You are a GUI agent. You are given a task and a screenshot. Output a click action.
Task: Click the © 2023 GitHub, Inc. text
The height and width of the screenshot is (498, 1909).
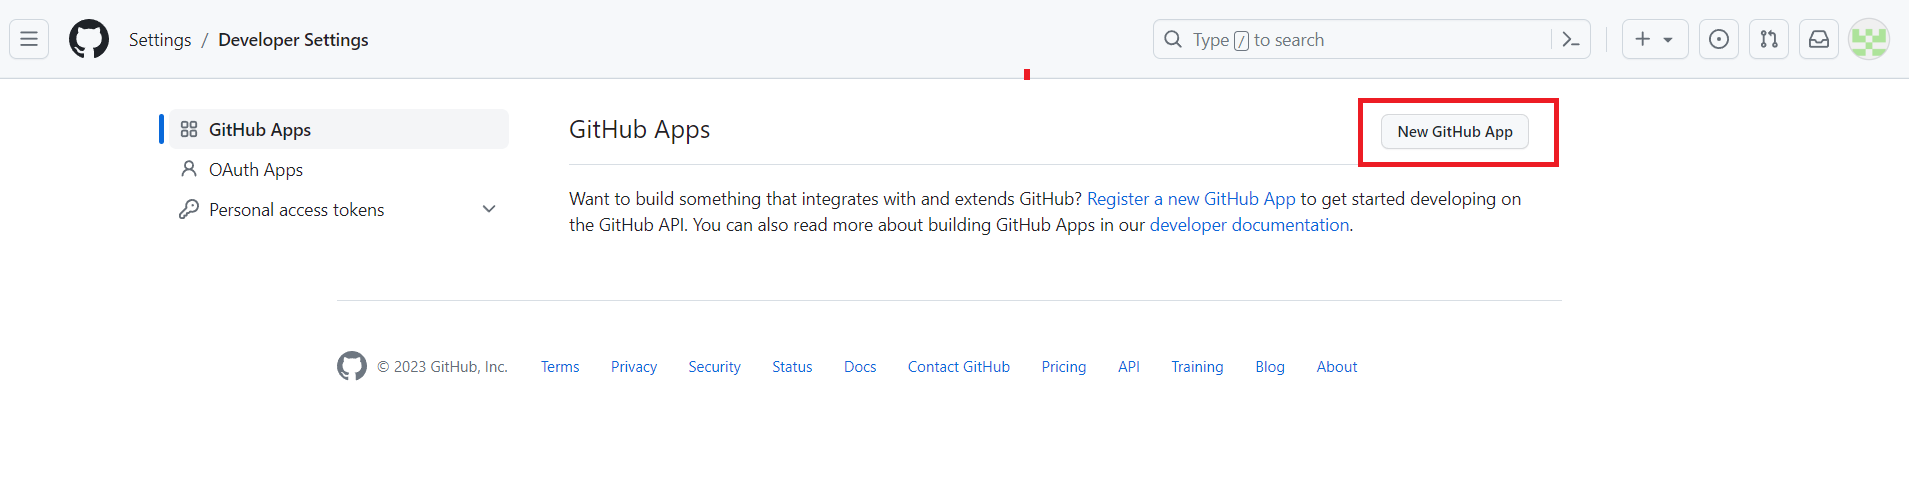[442, 367]
